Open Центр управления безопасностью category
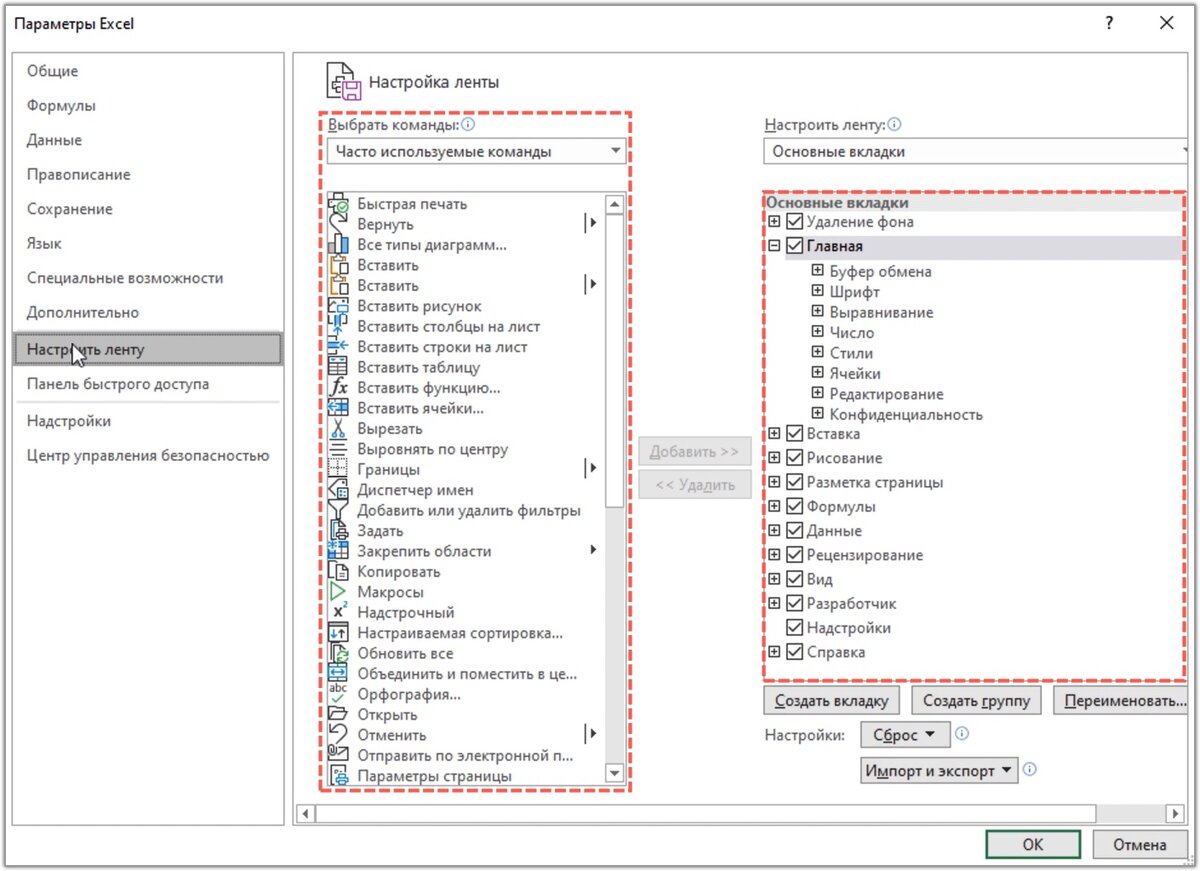1200x871 pixels. tap(148, 456)
